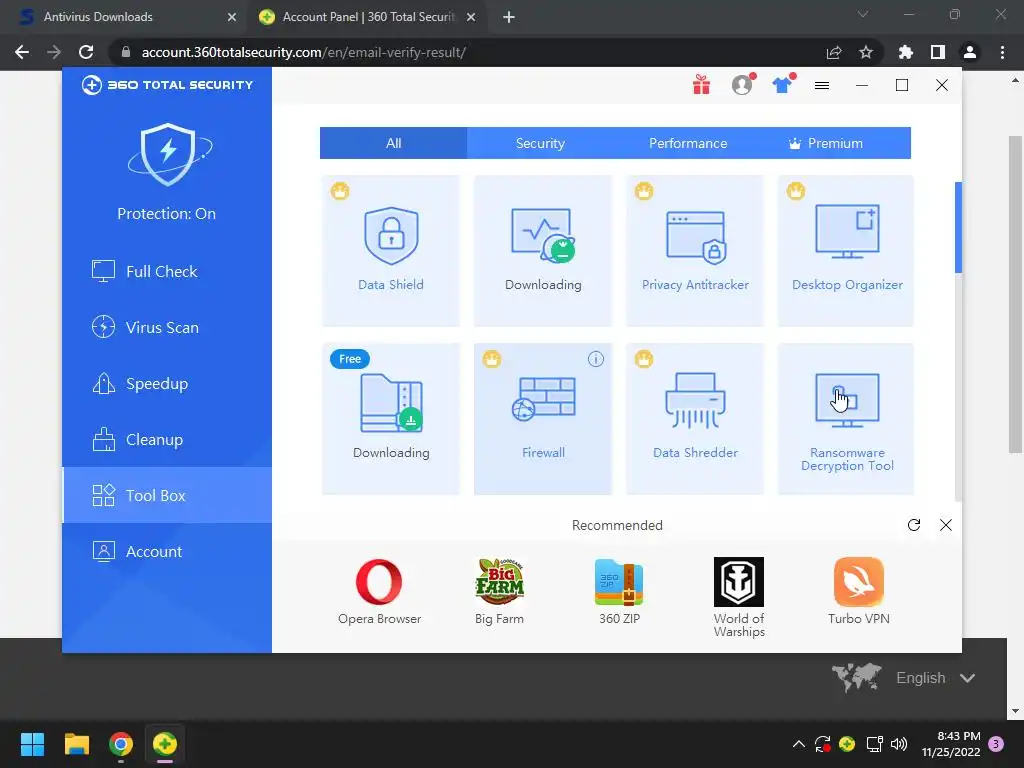
Task: Open the Firewall tool
Action: click(x=543, y=419)
